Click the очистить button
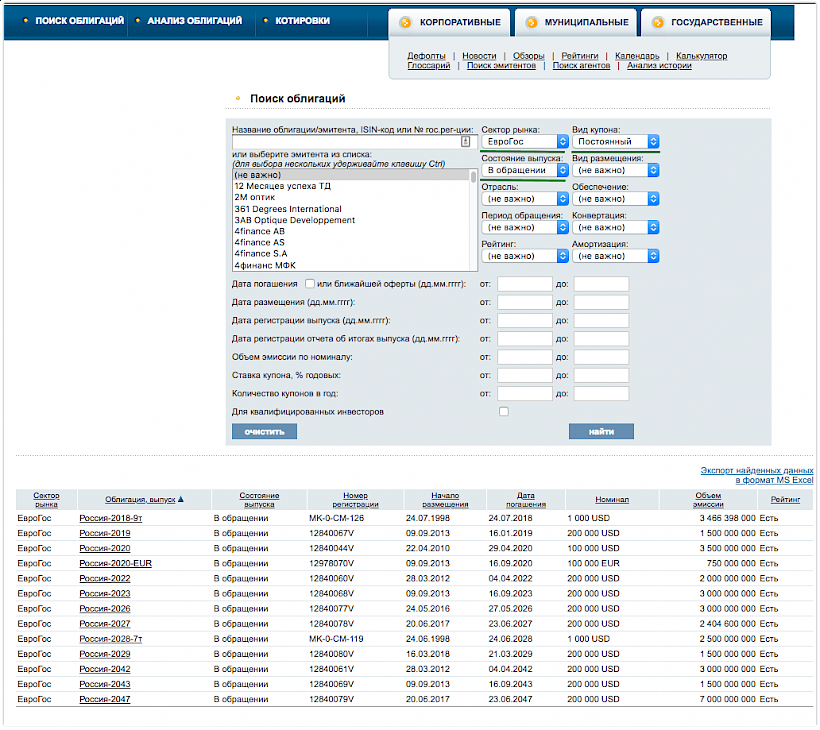Screen dimensions: 820x730 point(265,431)
